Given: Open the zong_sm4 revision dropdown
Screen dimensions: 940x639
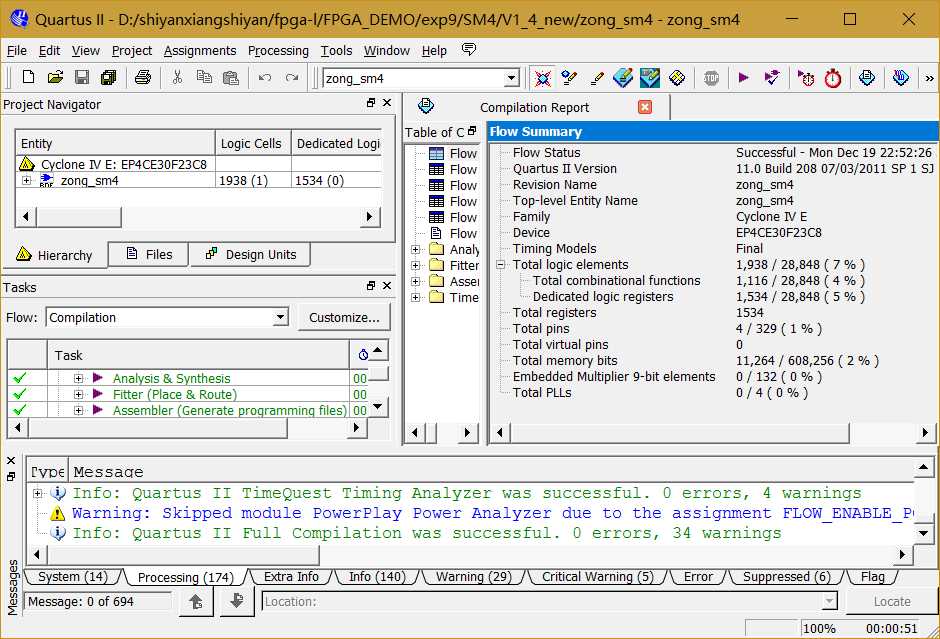Looking at the screenshot, I should pos(511,78).
